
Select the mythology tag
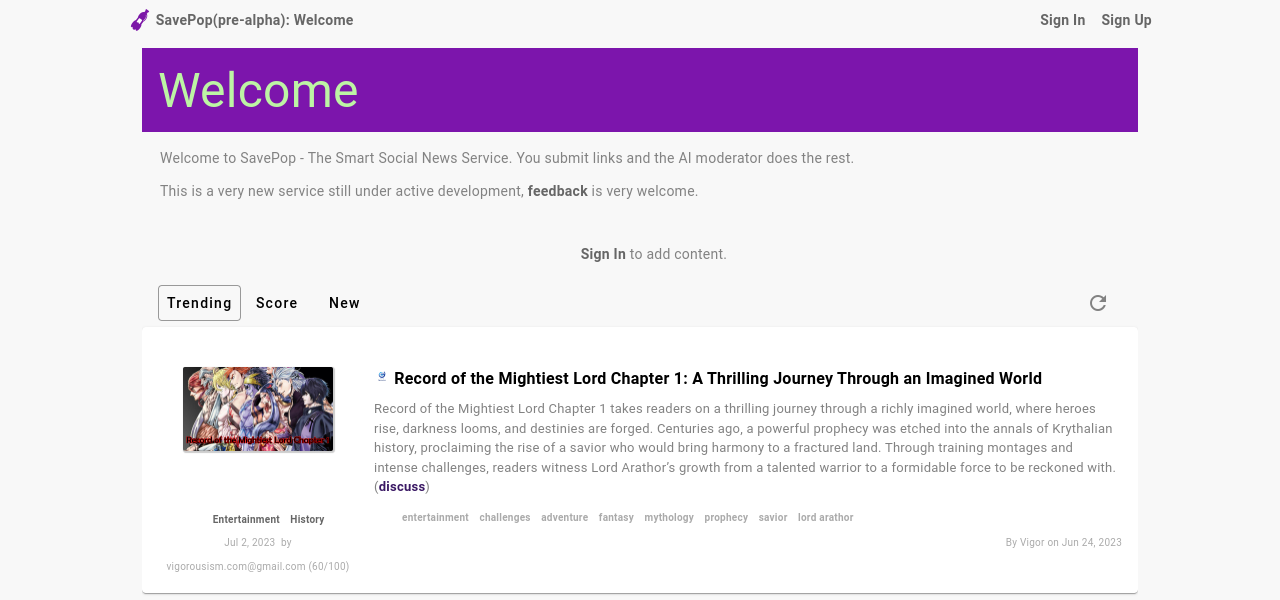point(669,518)
